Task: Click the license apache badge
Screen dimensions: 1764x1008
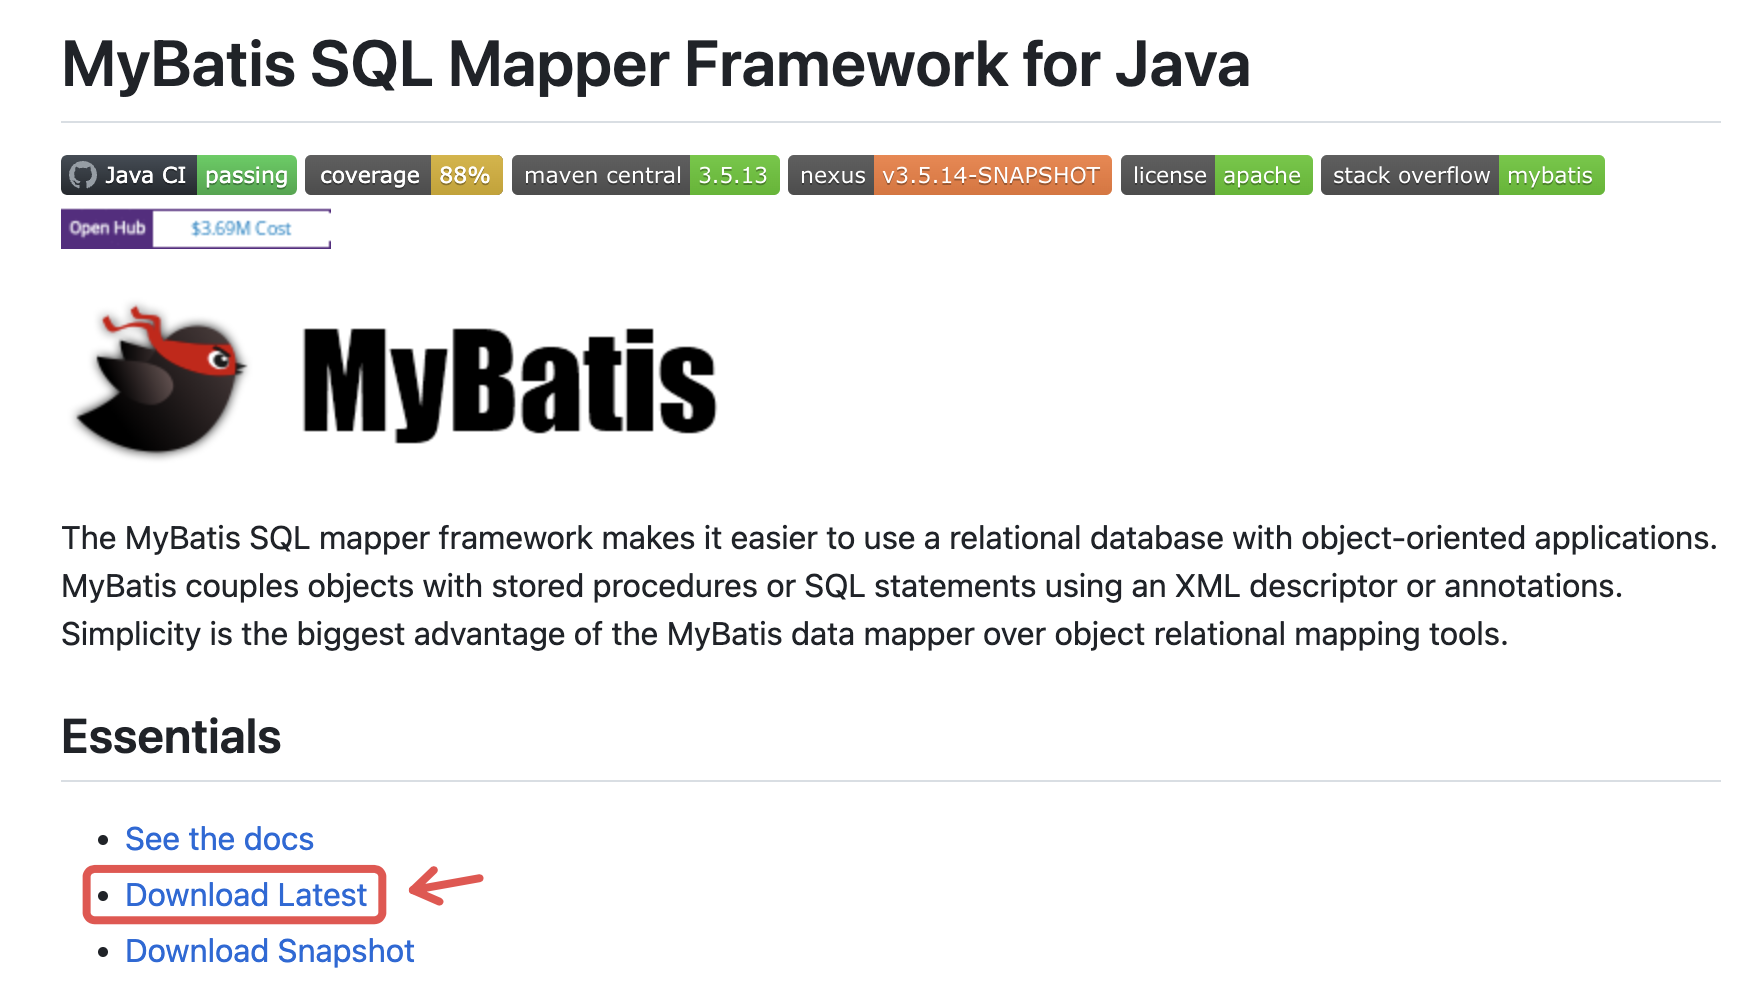Action: pos(1217,175)
